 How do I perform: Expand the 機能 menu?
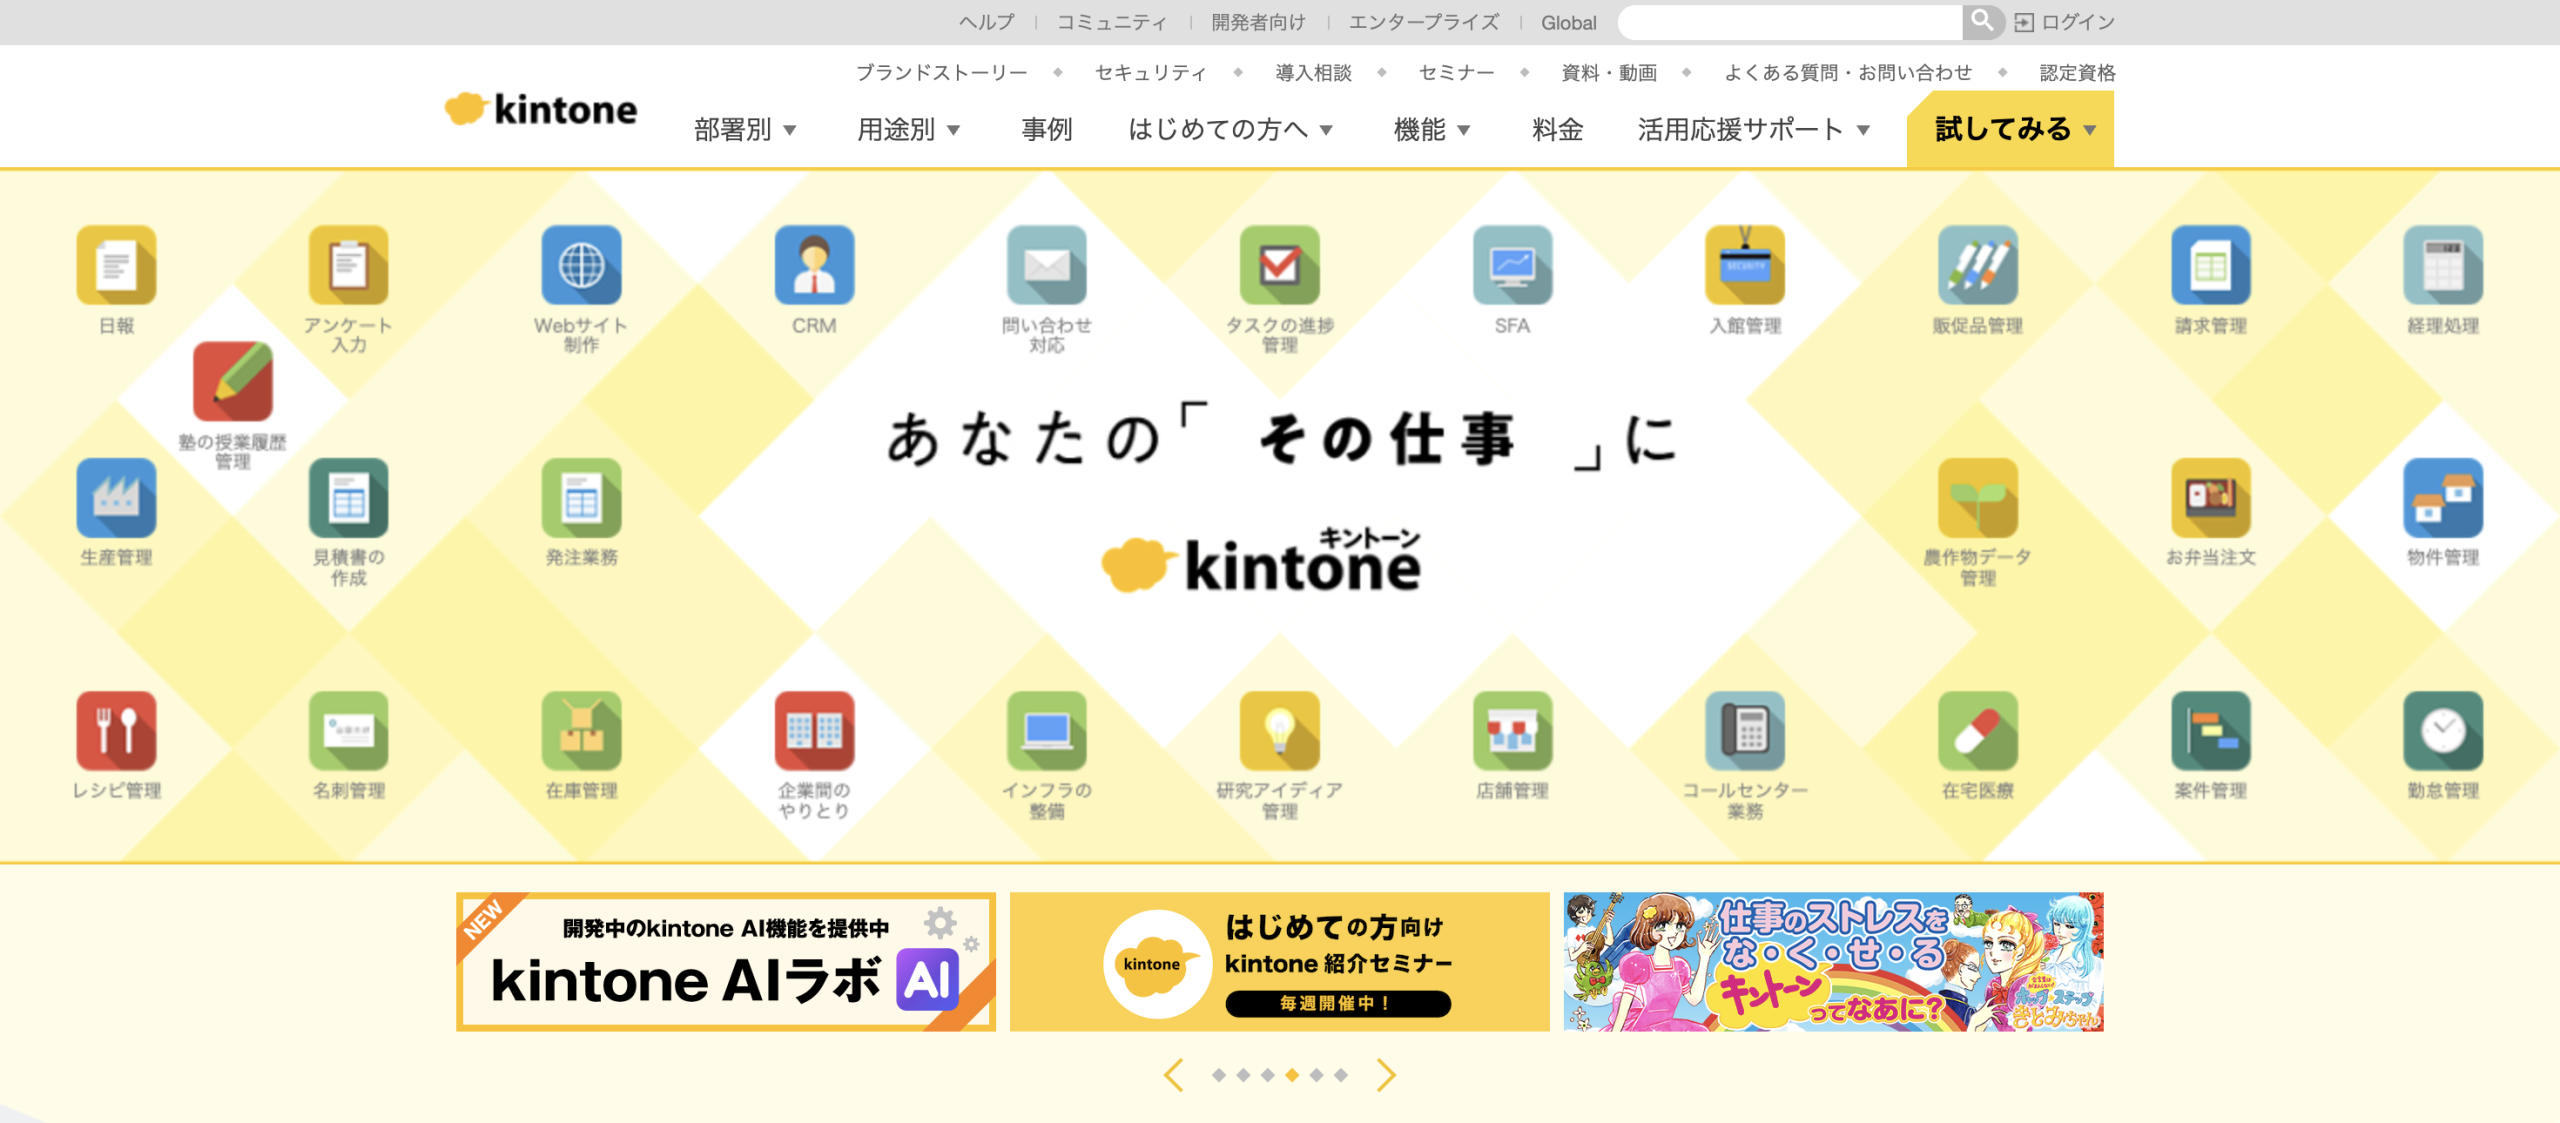1431,129
